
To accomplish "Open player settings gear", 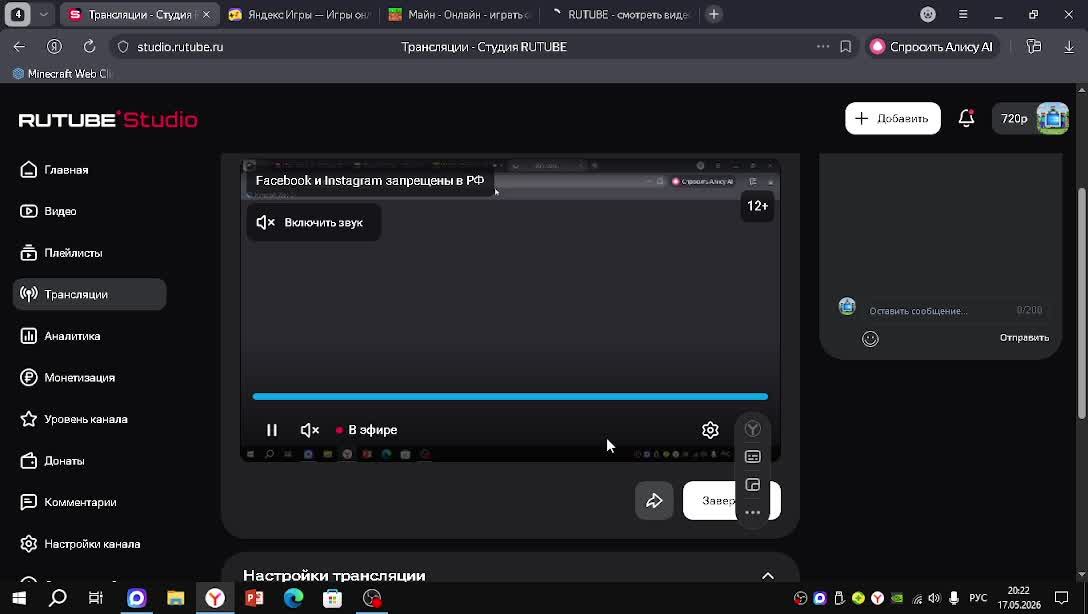I will (710, 430).
